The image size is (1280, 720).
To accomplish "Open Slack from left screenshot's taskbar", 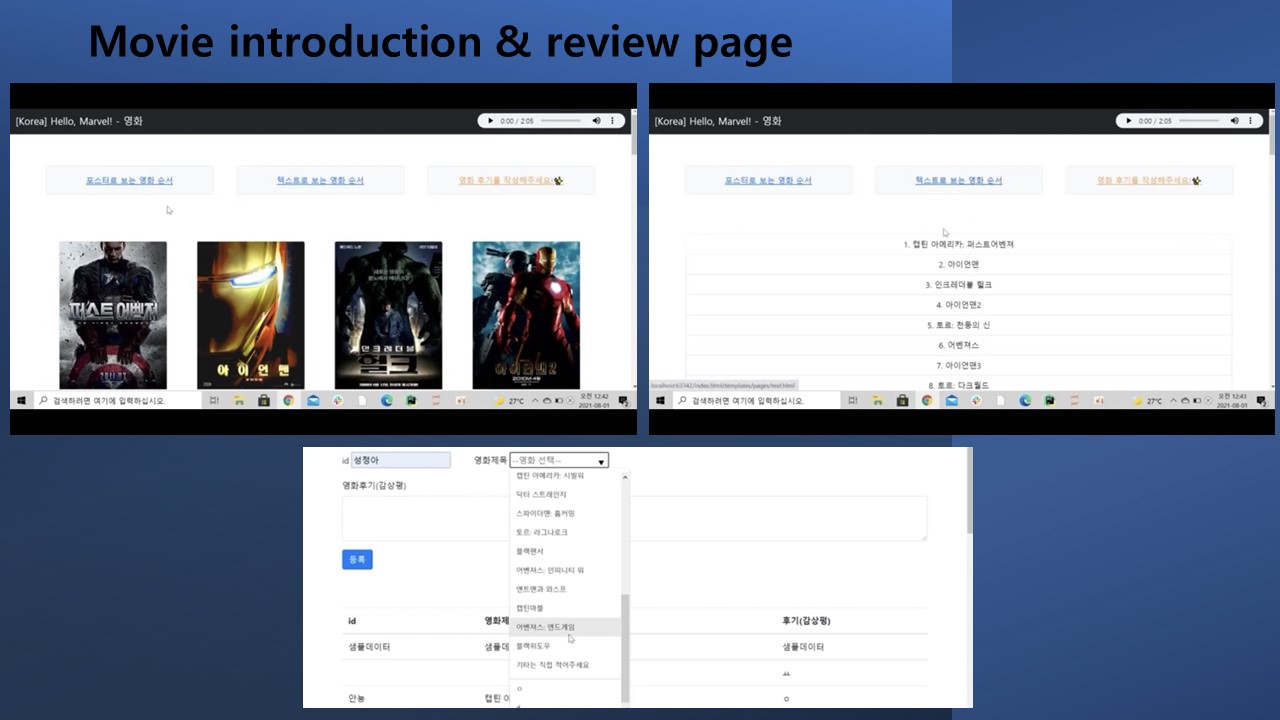I will (x=338, y=400).
